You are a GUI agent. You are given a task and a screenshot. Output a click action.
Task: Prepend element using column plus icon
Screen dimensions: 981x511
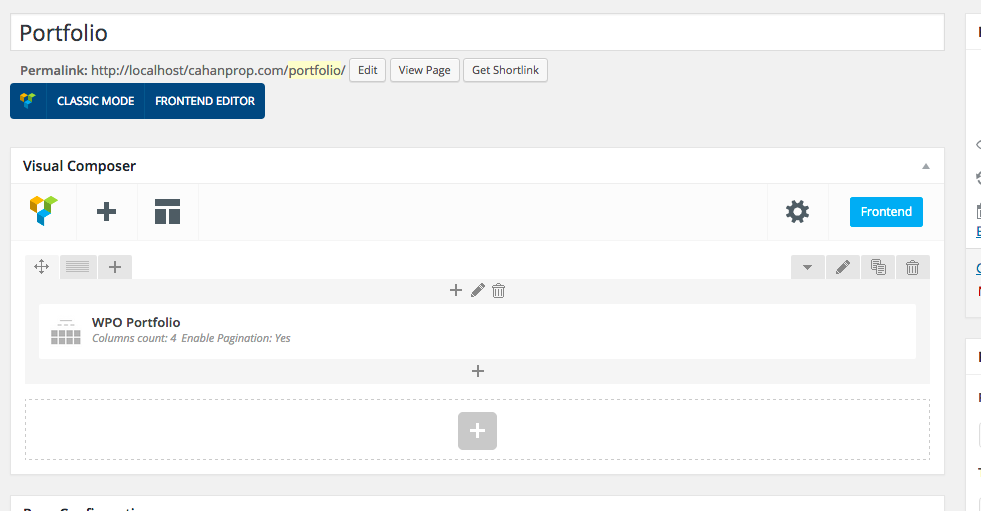click(456, 290)
